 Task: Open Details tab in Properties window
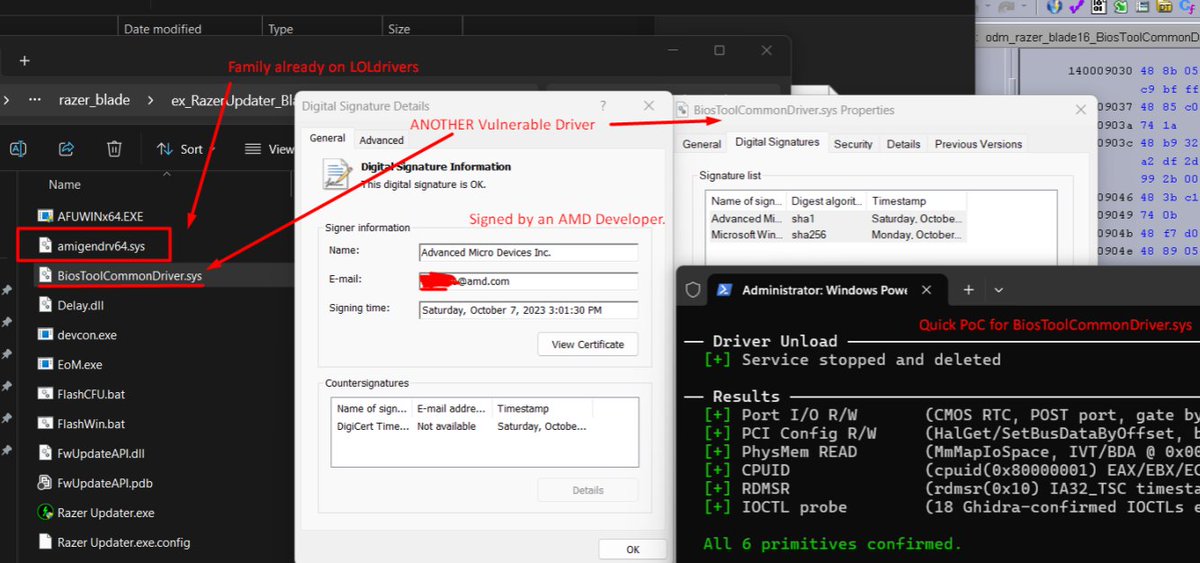click(x=903, y=144)
